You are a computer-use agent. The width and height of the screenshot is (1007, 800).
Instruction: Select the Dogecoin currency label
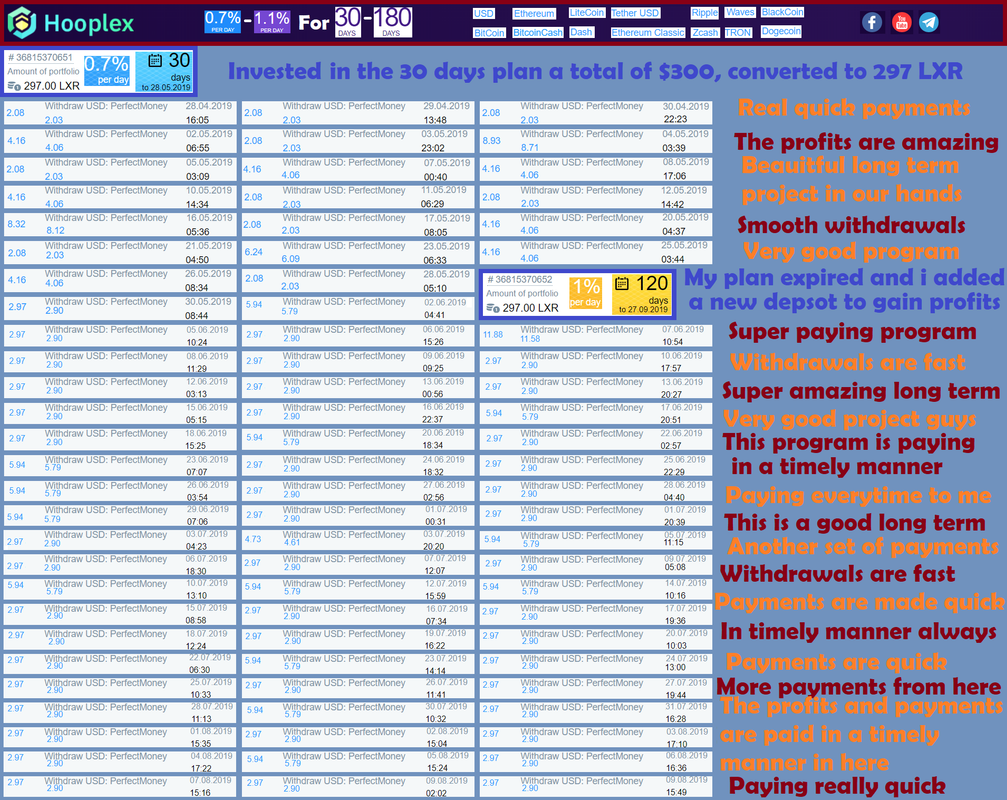tap(781, 31)
